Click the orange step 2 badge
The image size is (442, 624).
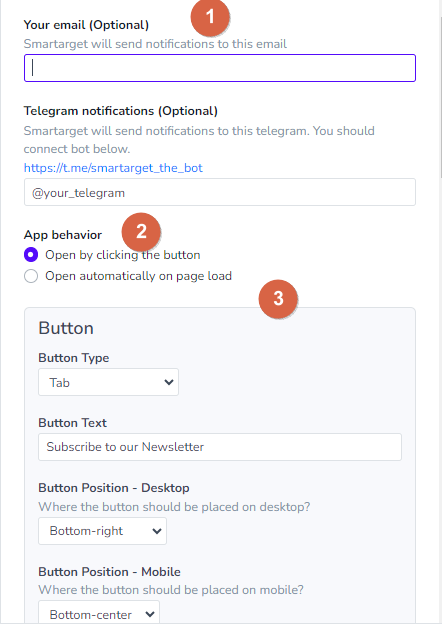click(141, 232)
